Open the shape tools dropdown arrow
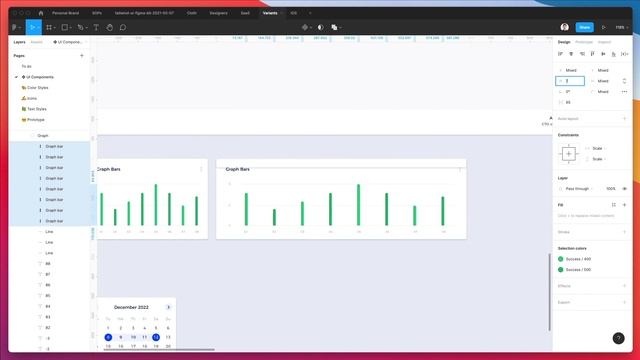The width and height of the screenshot is (640, 360). [x=71, y=28]
